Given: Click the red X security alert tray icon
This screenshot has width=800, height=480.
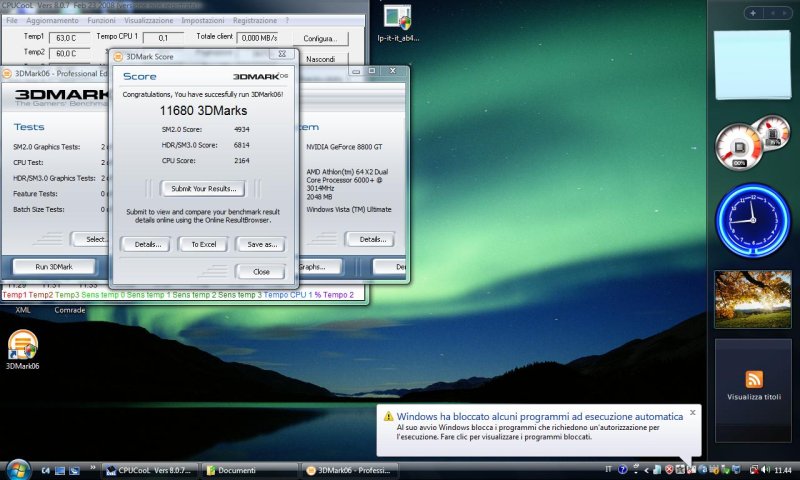Looking at the screenshot, I should [x=669, y=470].
